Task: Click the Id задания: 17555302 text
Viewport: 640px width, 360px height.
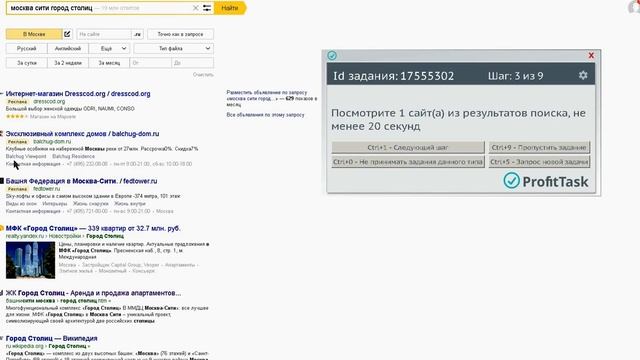Action: tap(393, 76)
